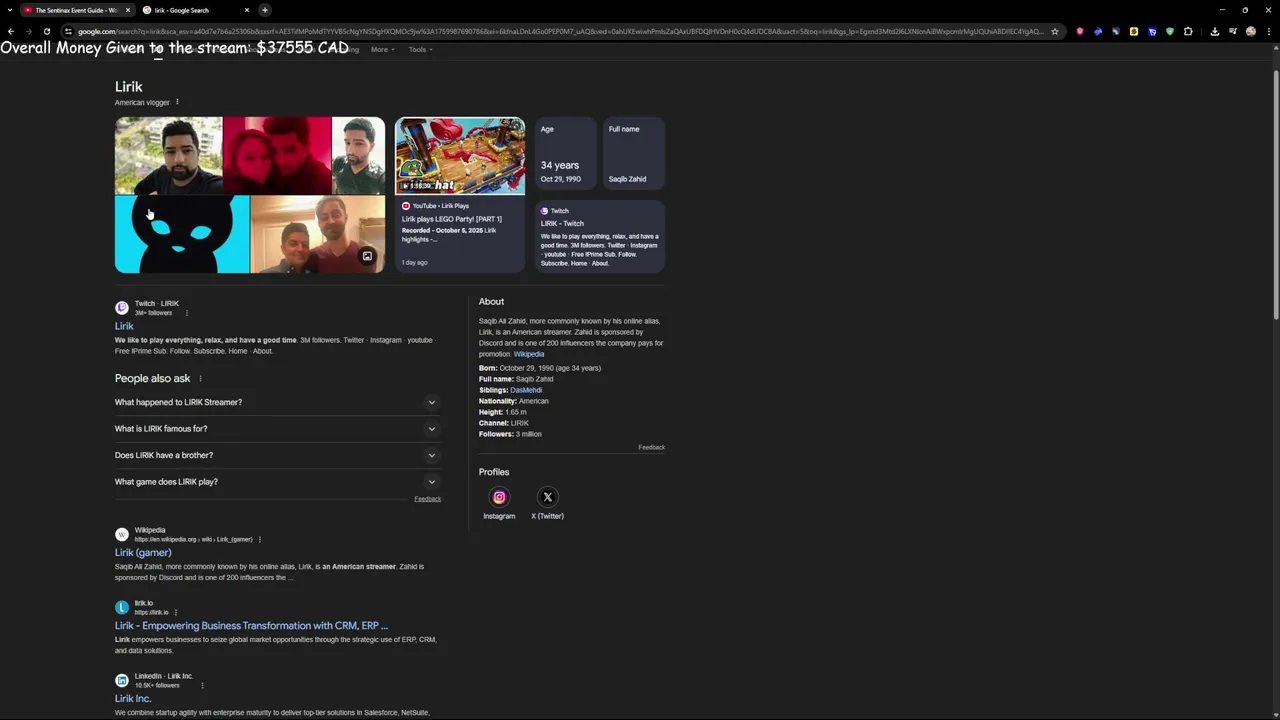Screen dimensions: 1280x720
Task: Open the Extensions puzzle-piece menu
Action: [x=1188, y=31]
